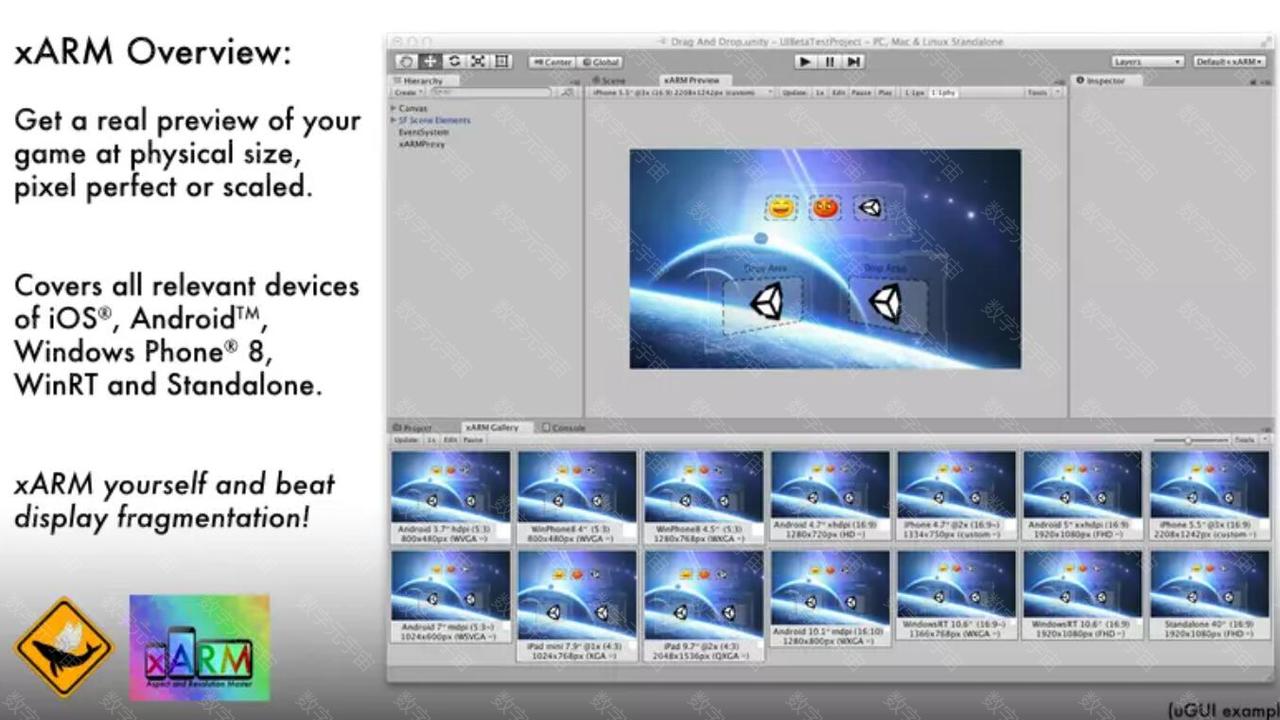
Task: Select the 1:1phy physical size mode
Action: 944,92
